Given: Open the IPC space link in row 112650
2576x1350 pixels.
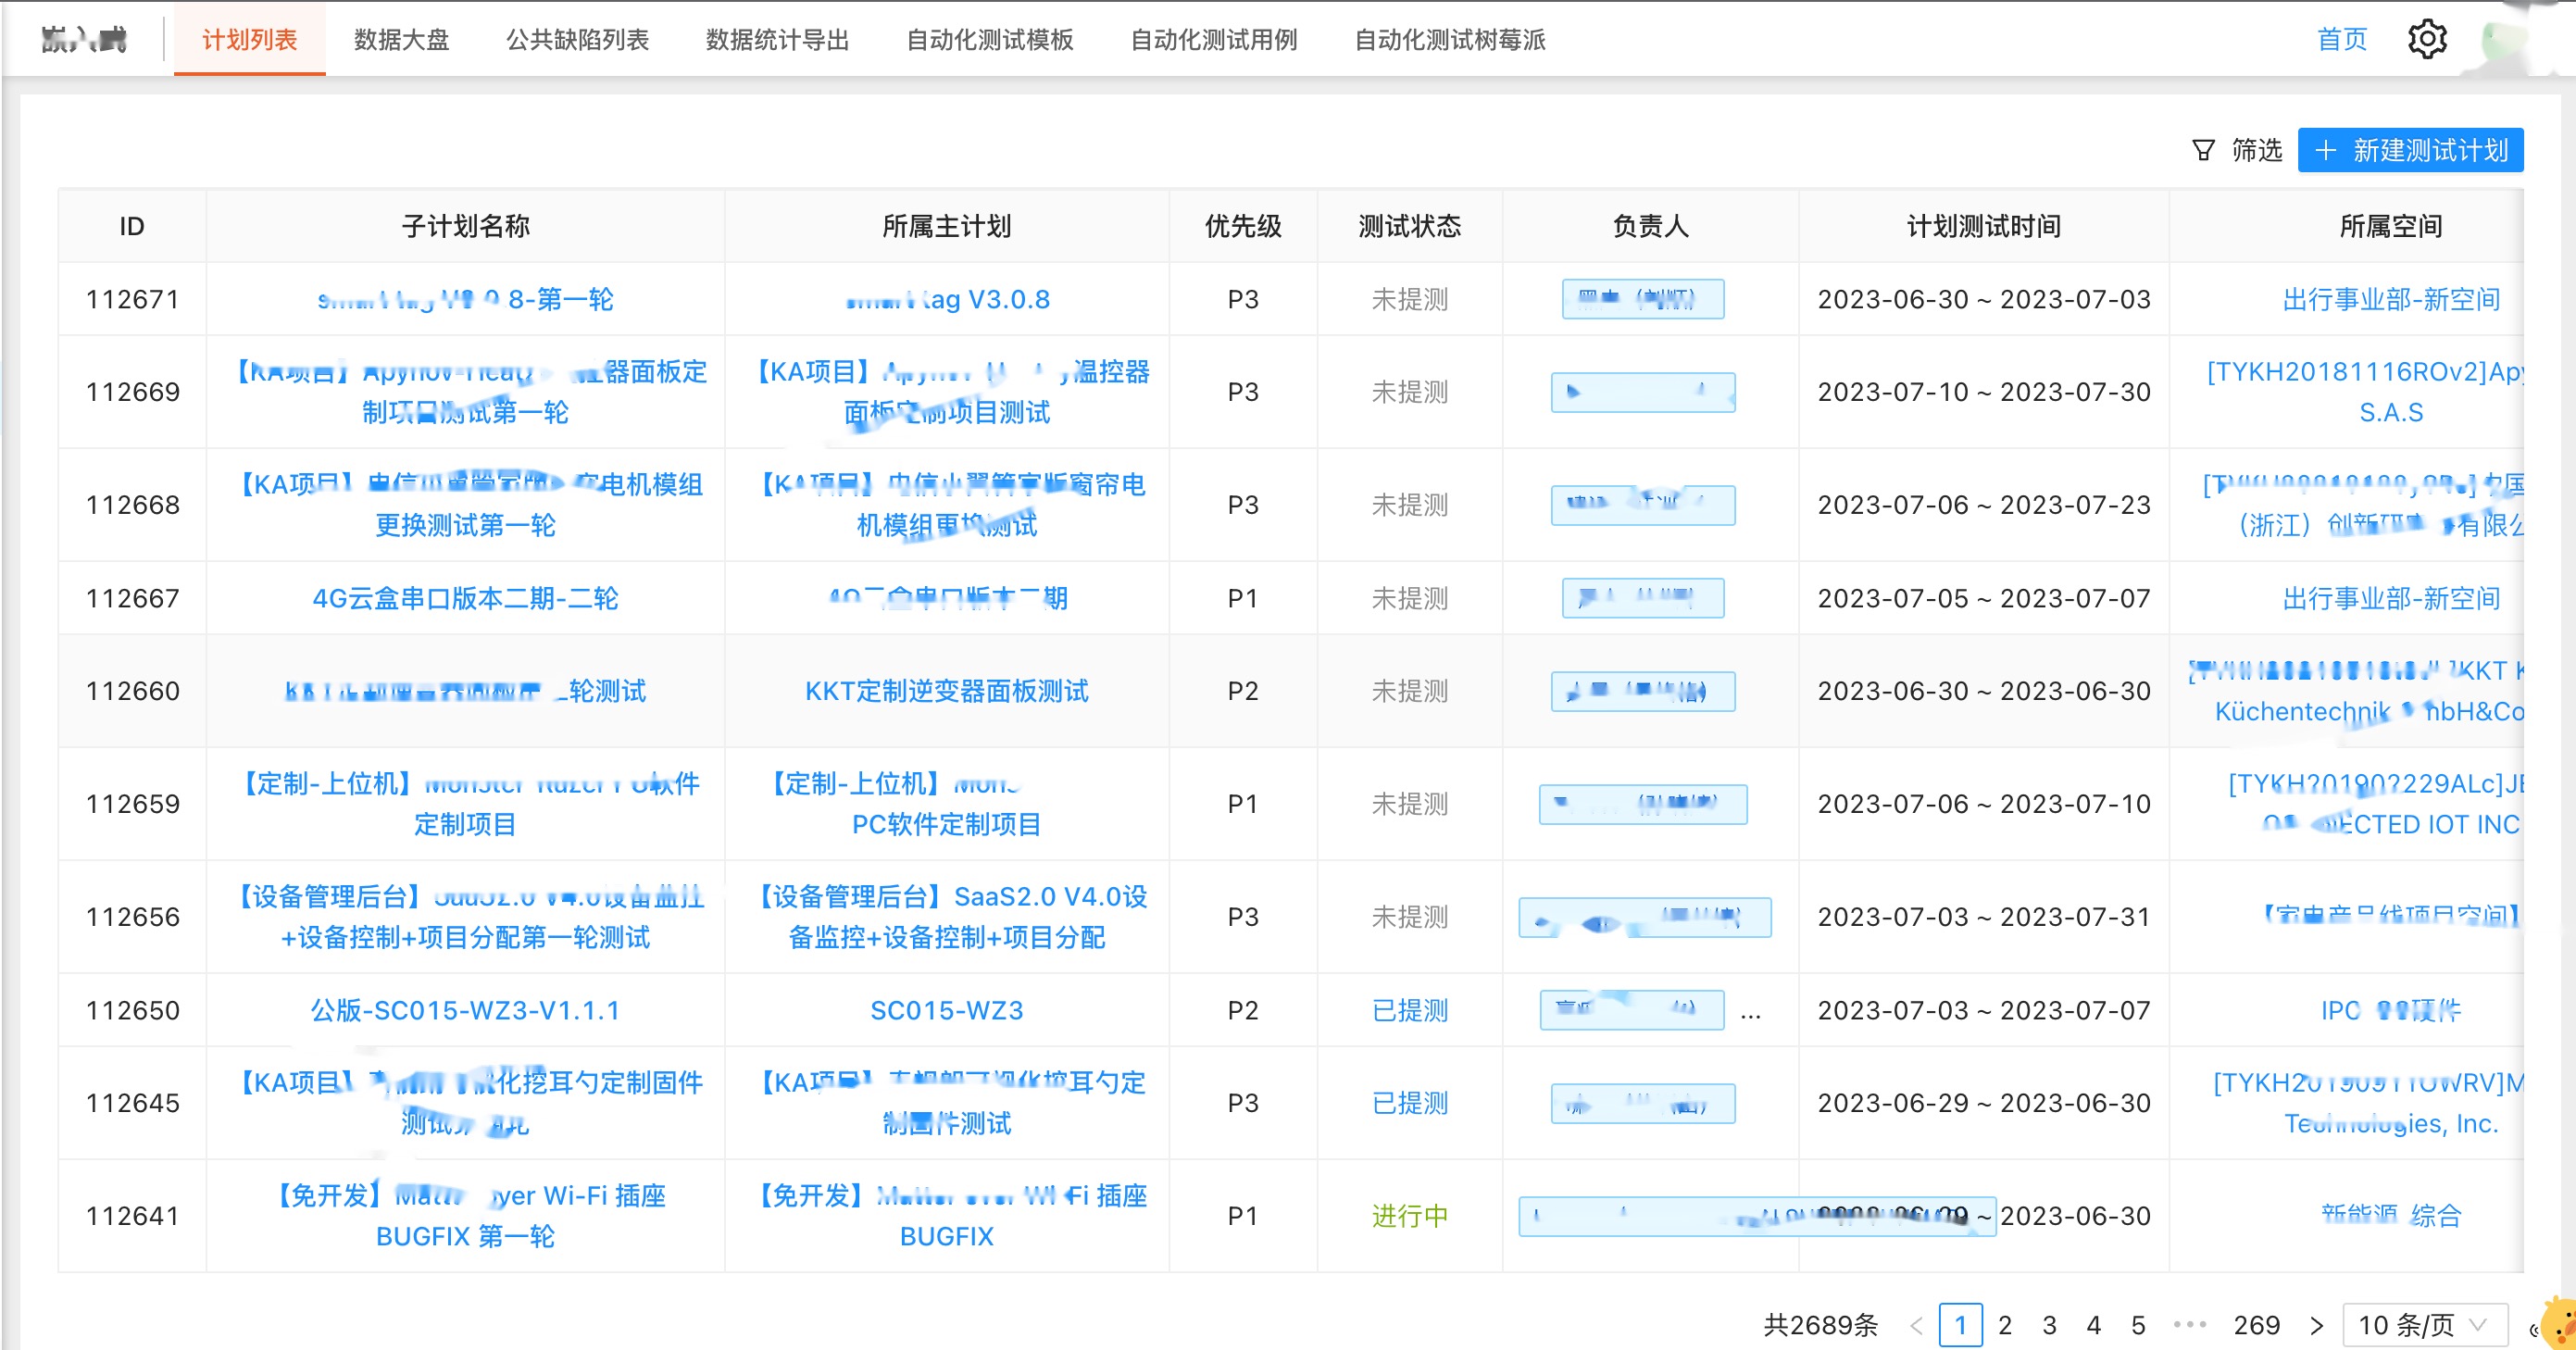Looking at the screenshot, I should [x=2391, y=1011].
